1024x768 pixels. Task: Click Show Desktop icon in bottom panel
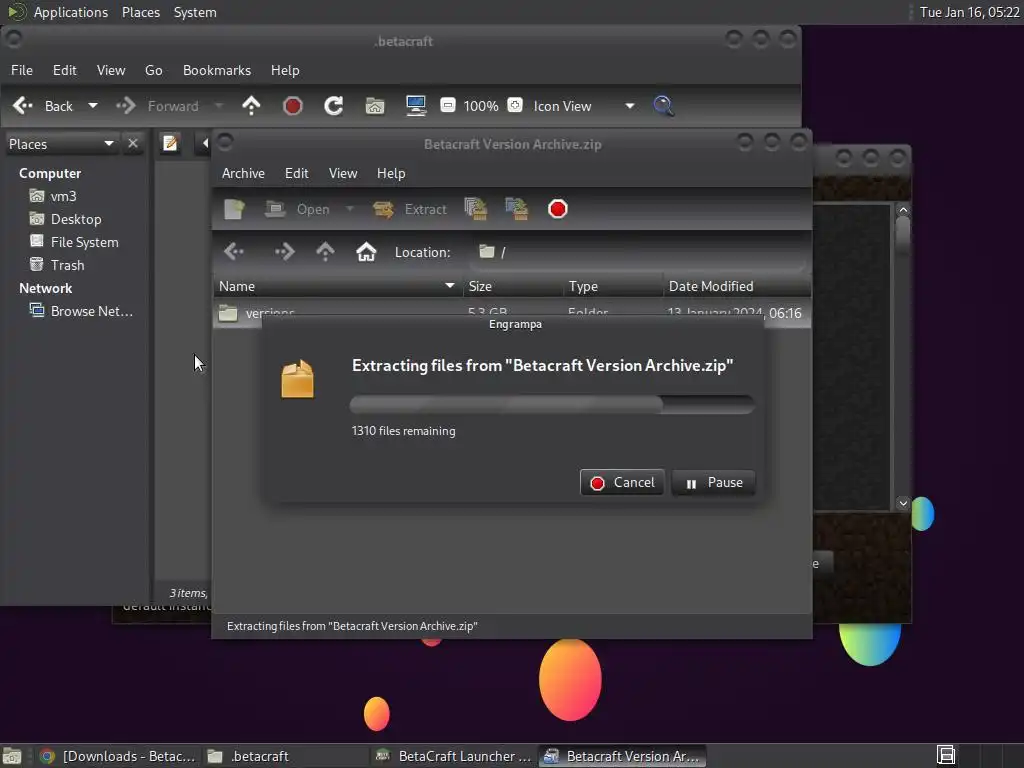pos(12,756)
